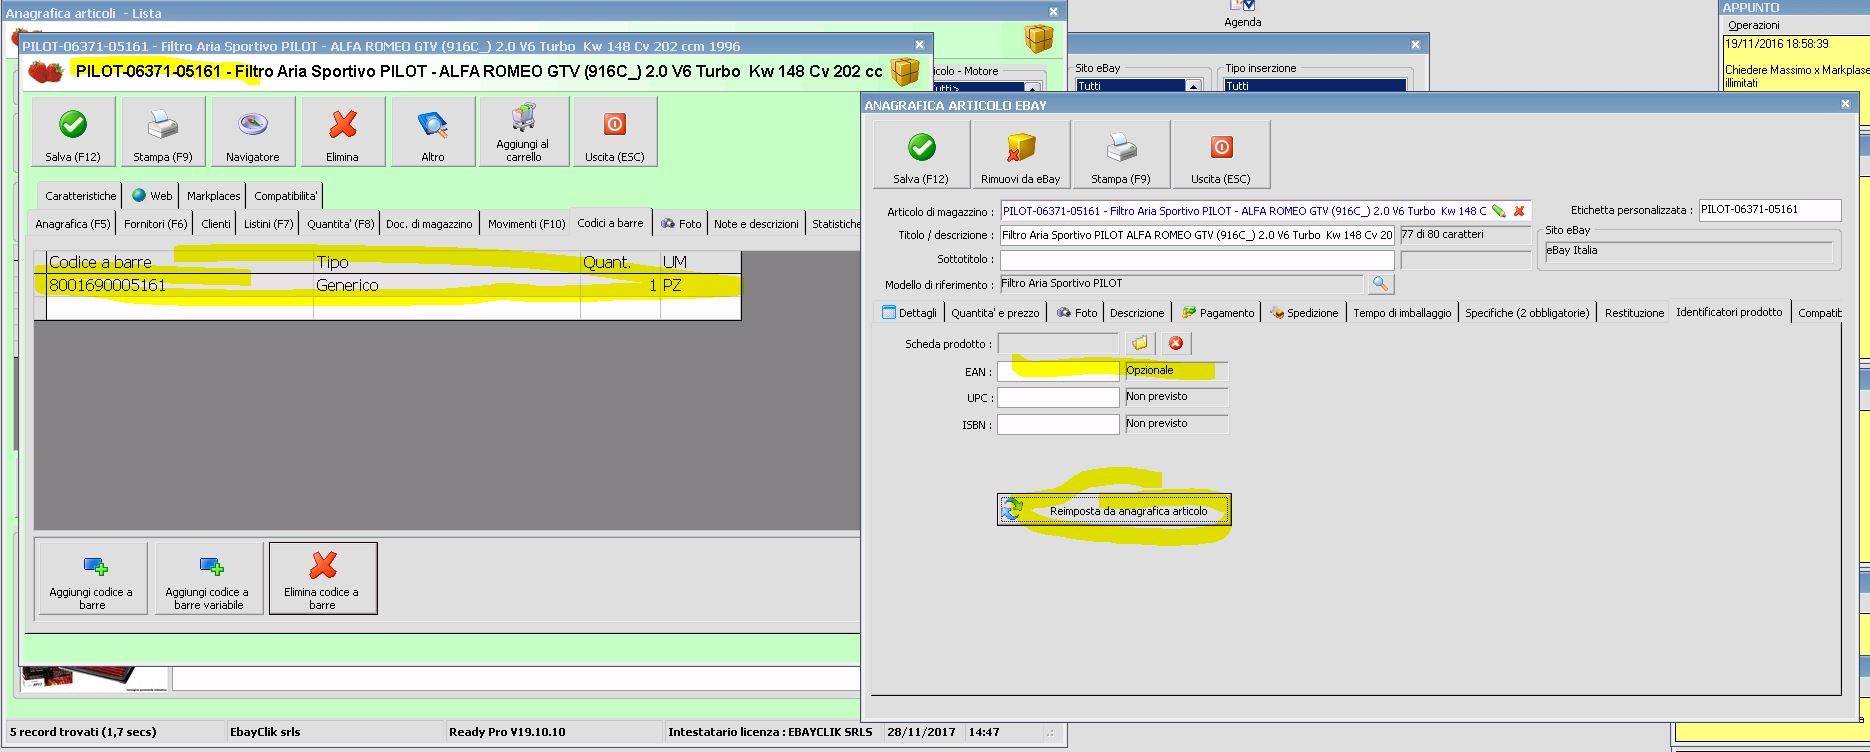Open the Descrizione tab
This screenshot has width=1870, height=752.
point(1137,313)
